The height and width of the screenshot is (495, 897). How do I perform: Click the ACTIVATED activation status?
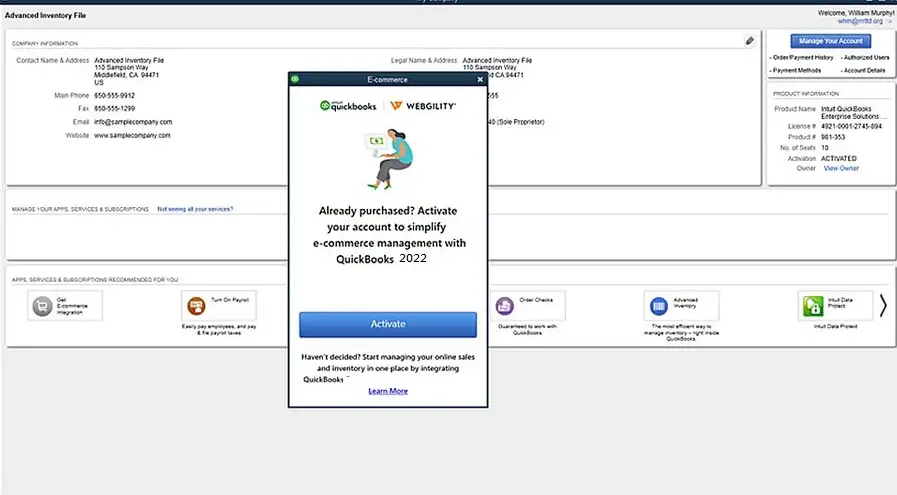coord(839,159)
